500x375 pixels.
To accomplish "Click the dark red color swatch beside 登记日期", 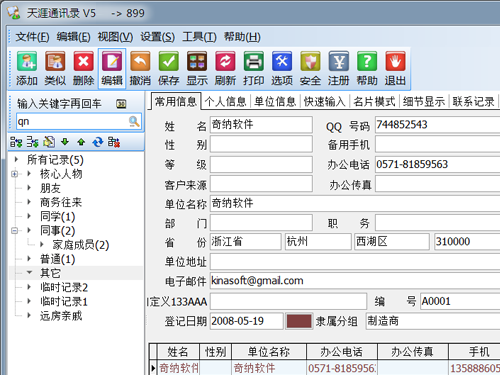I will tap(299, 321).
